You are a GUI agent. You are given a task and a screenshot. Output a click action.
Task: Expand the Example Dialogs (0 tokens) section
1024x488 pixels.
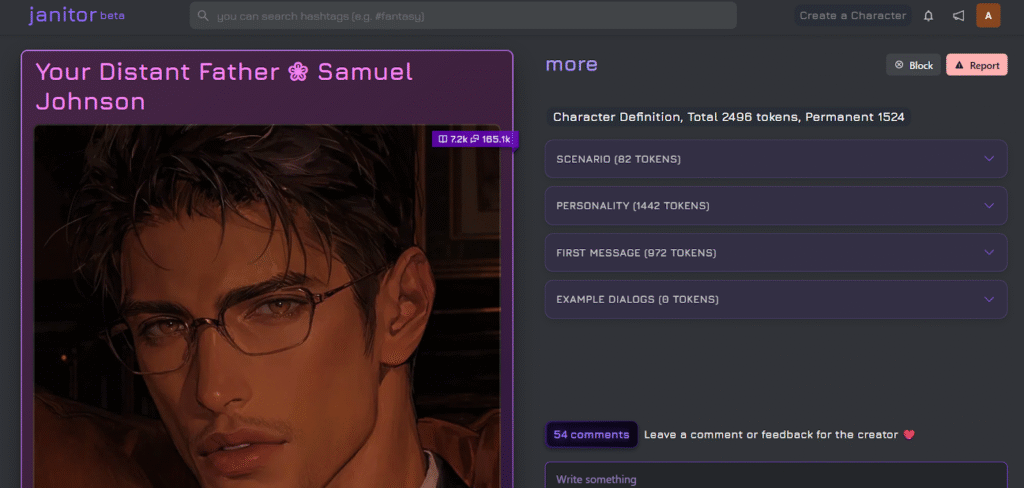(776, 300)
